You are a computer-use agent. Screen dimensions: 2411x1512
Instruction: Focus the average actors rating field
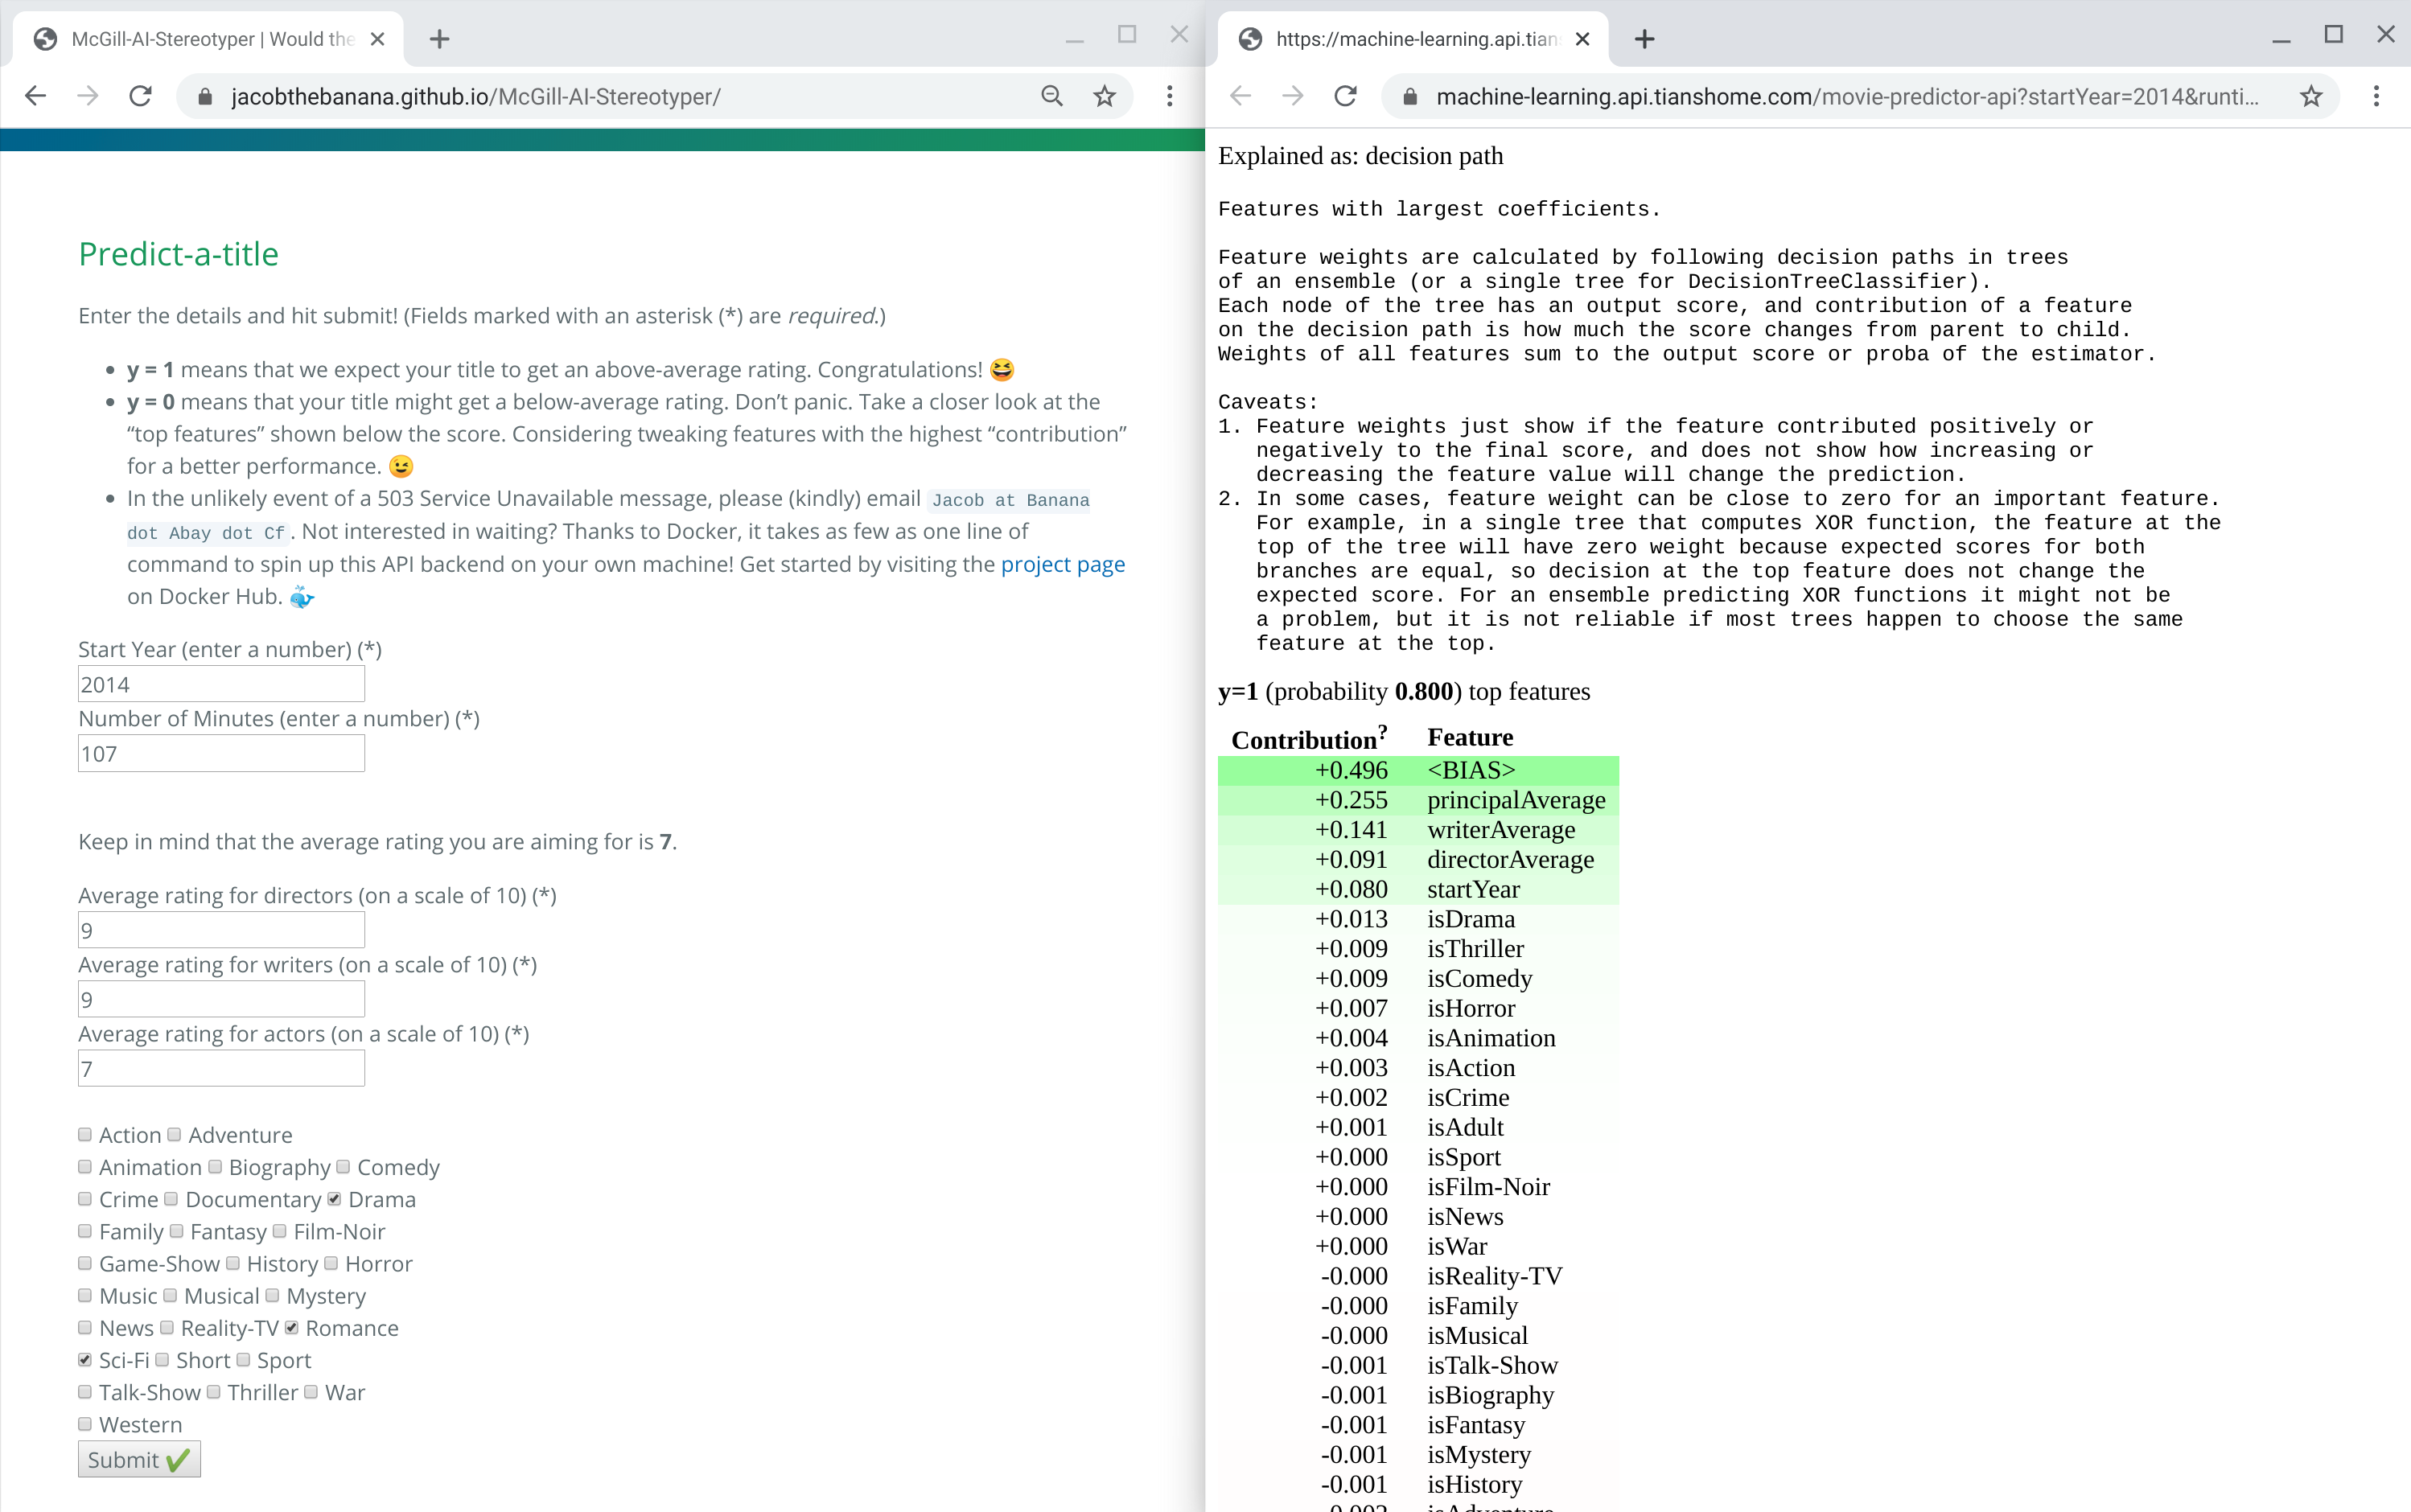coord(221,1069)
